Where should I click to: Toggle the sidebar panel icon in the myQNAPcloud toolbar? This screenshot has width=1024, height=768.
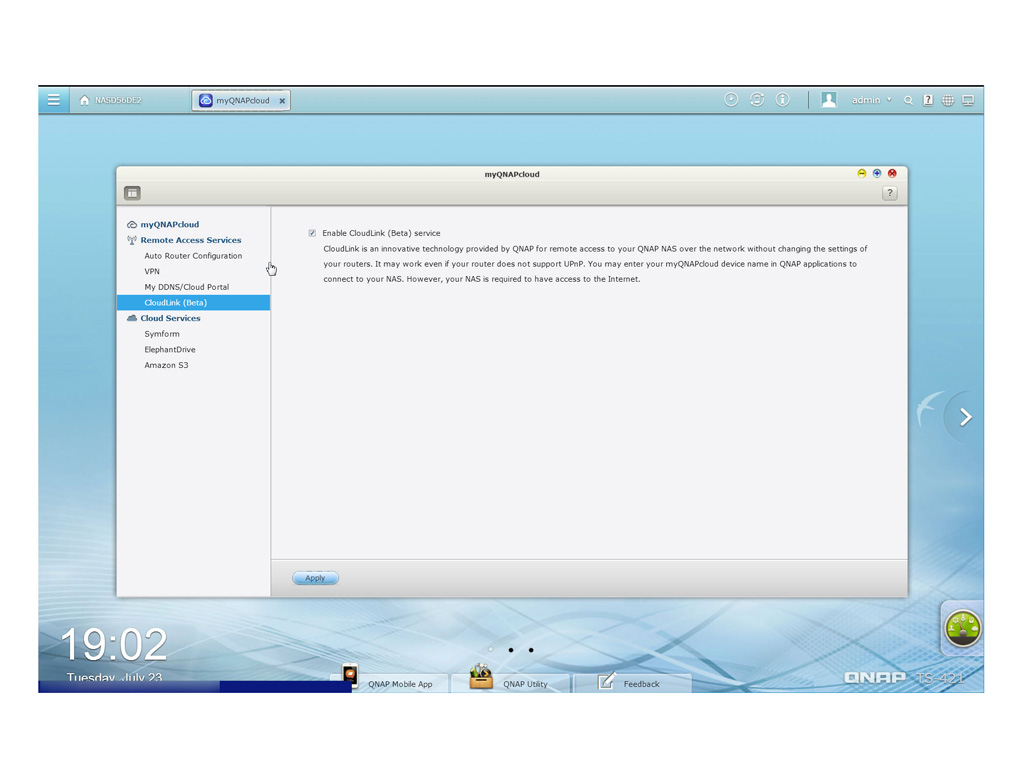[x=133, y=193]
